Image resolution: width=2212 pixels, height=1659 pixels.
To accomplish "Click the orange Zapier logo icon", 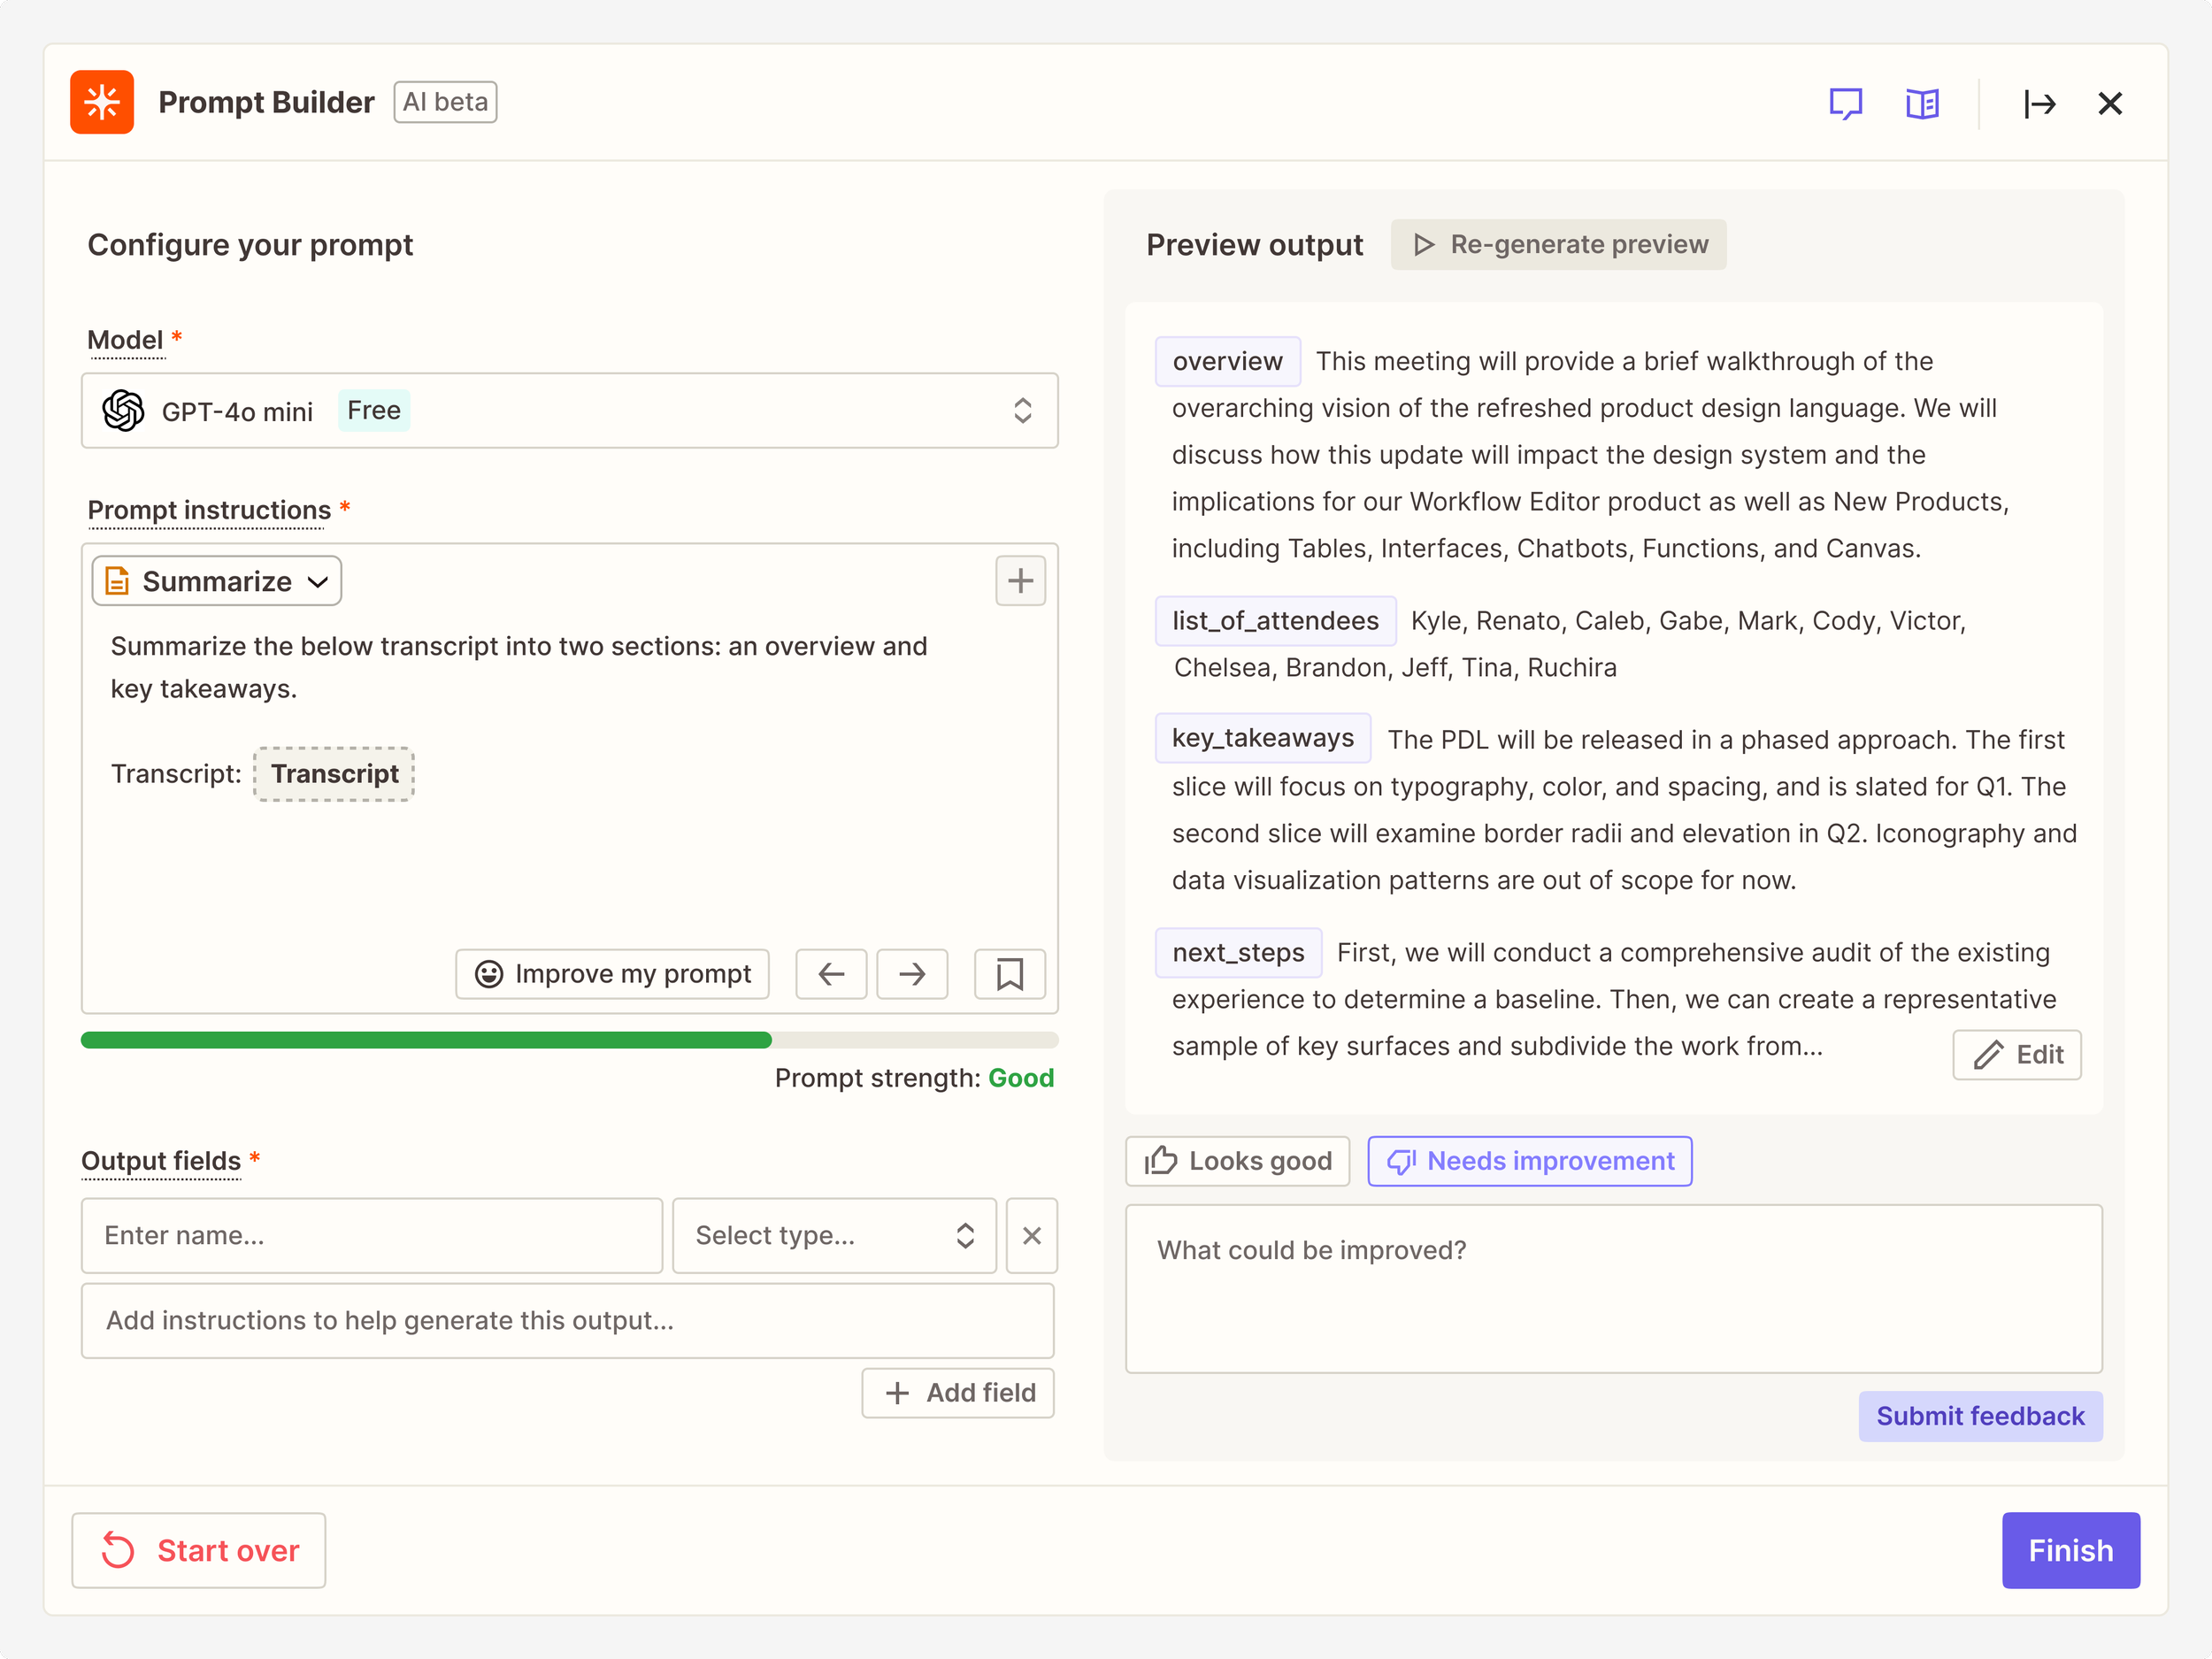I will pyautogui.click(x=102, y=102).
